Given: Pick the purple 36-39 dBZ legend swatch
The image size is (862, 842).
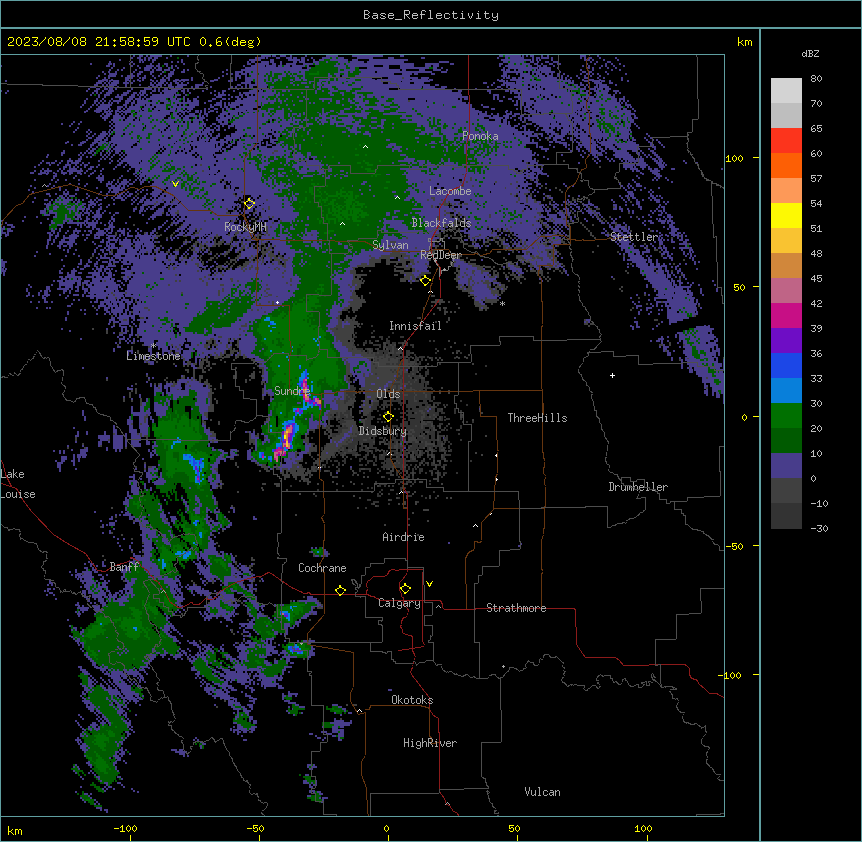Looking at the screenshot, I should (786, 341).
